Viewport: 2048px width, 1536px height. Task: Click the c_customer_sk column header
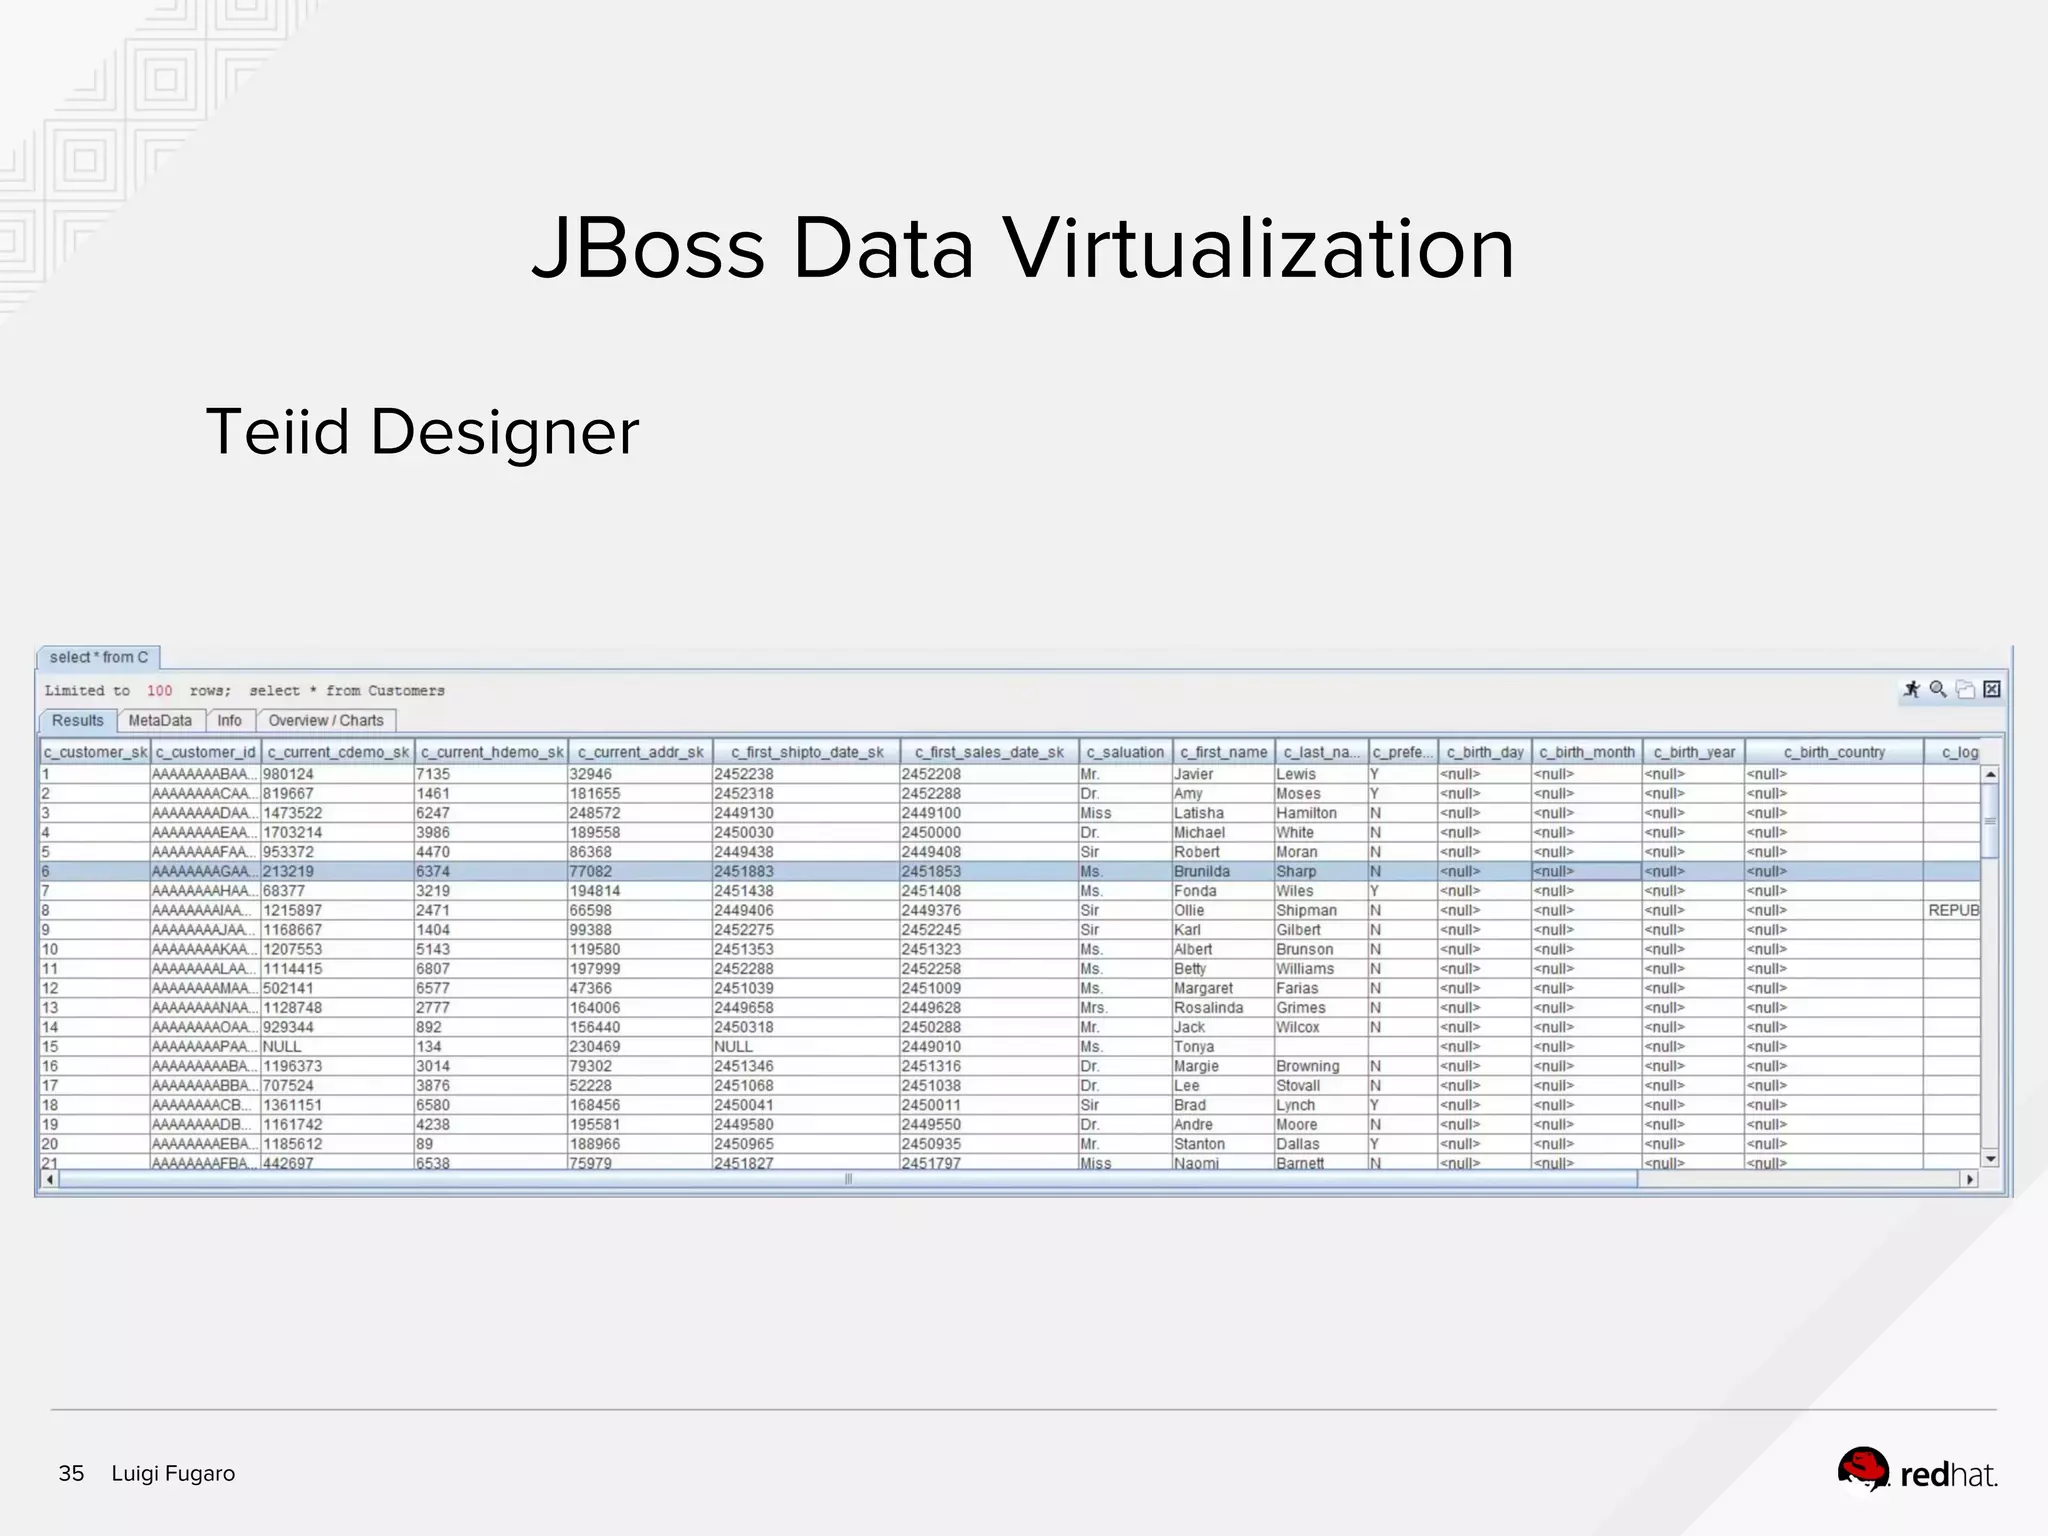(x=95, y=752)
